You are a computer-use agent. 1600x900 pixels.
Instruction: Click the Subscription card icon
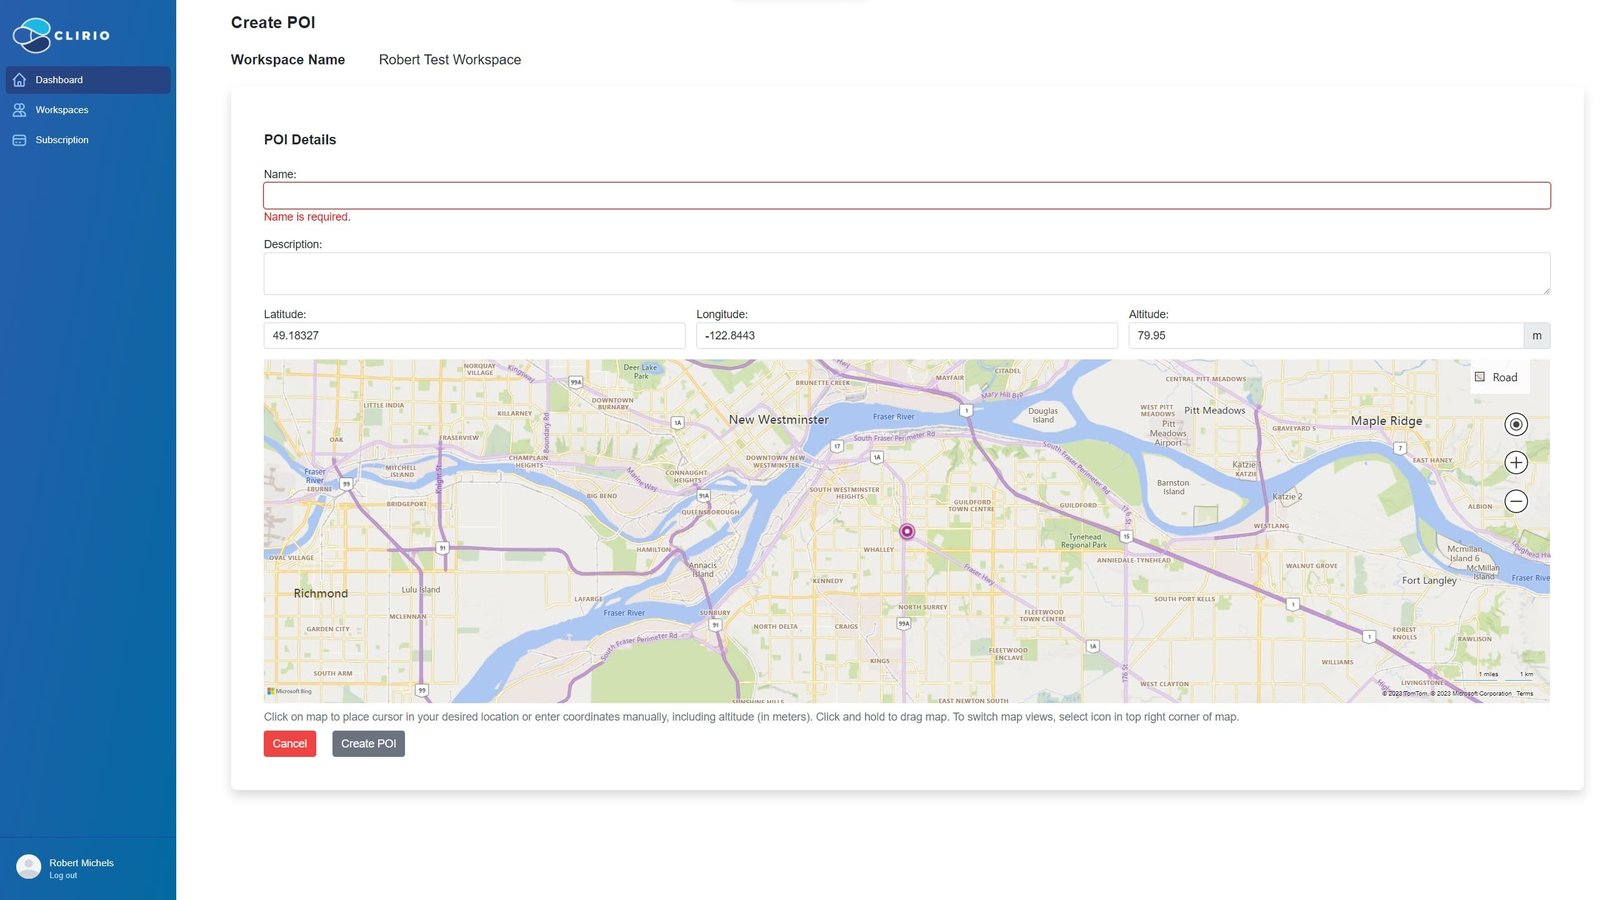[19, 140]
